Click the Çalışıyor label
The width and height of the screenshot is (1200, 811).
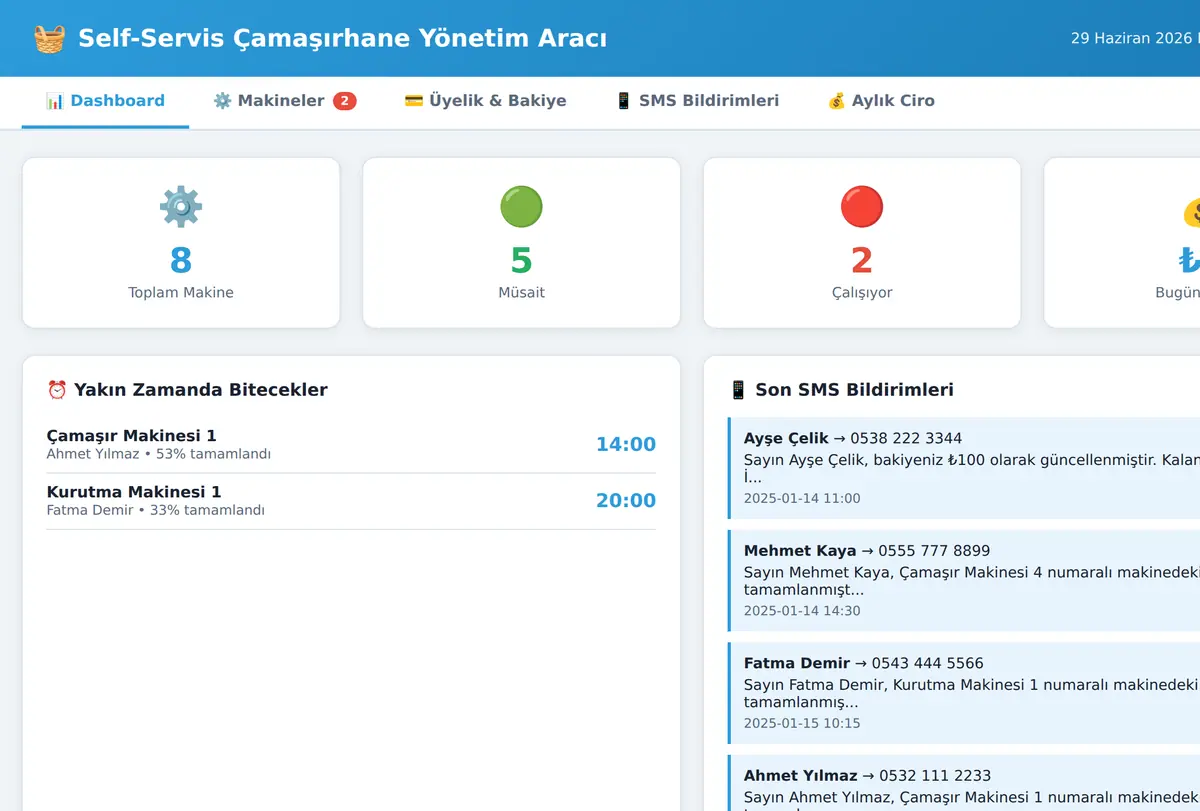tap(862, 293)
